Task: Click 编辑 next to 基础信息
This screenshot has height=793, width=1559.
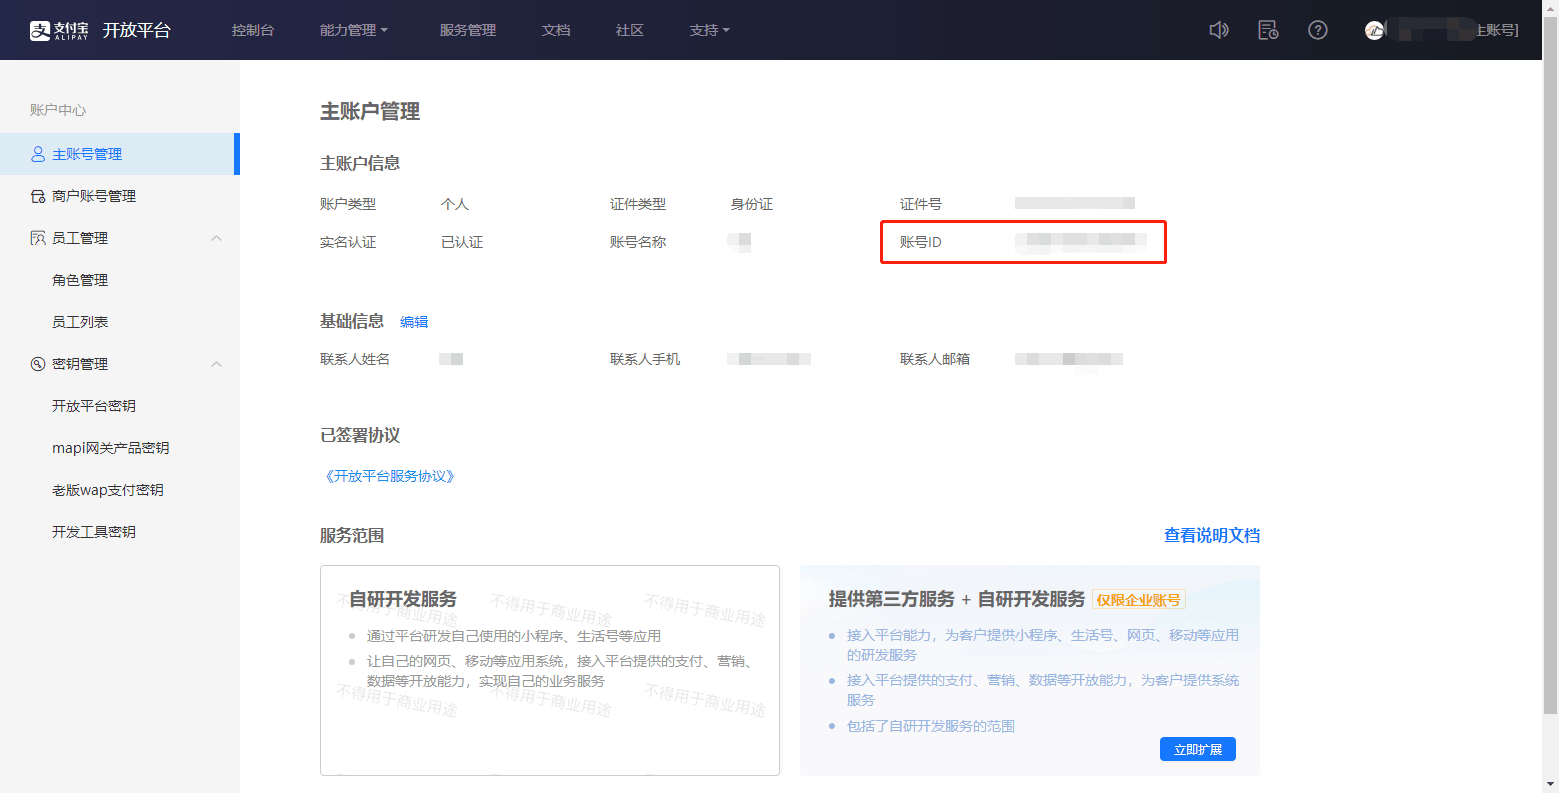Action: coord(414,321)
